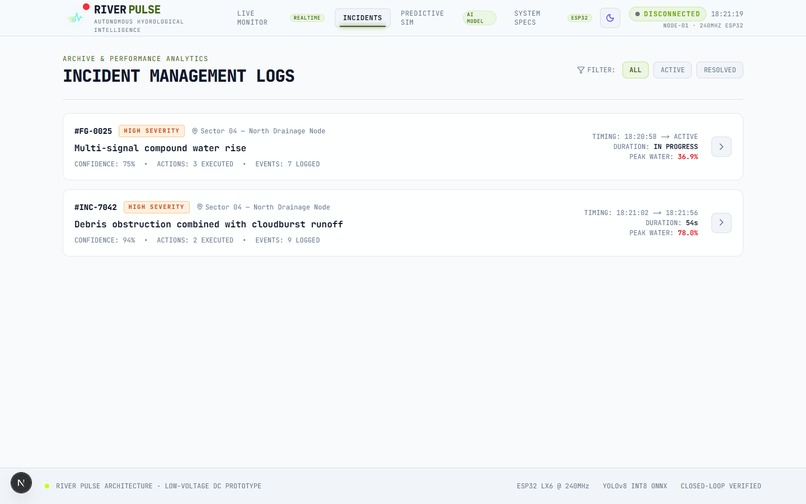Expand incident #FG-0025 with its chevron
The height and width of the screenshot is (504, 806).
tap(721, 147)
